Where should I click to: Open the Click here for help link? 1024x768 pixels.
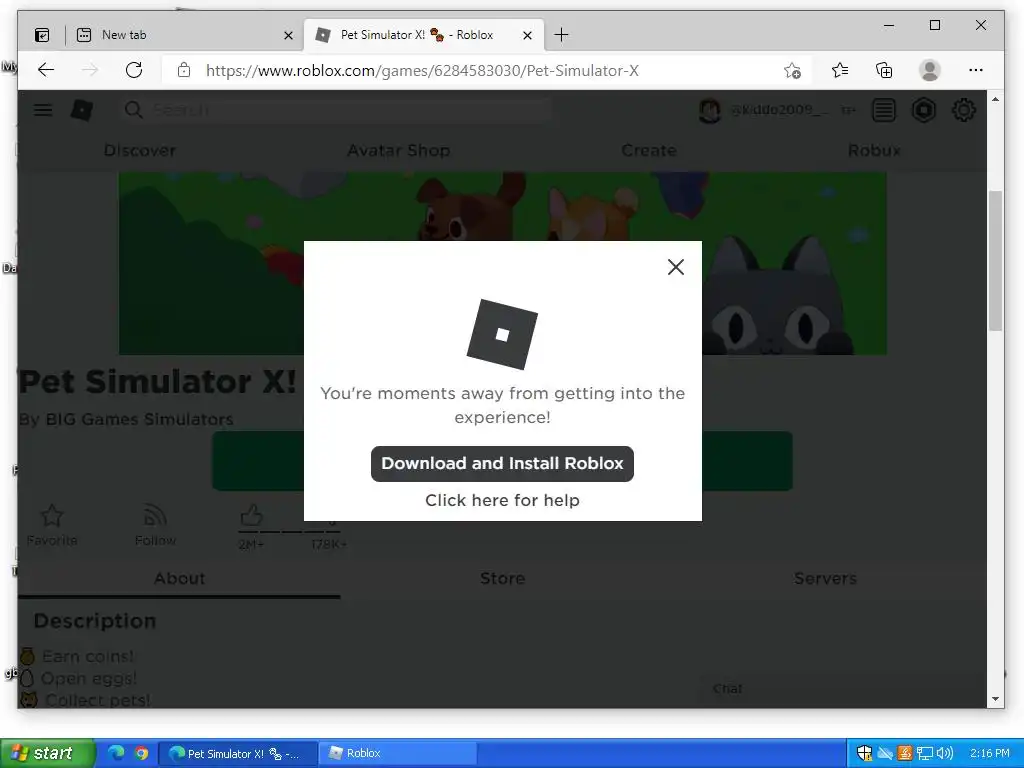click(x=502, y=500)
